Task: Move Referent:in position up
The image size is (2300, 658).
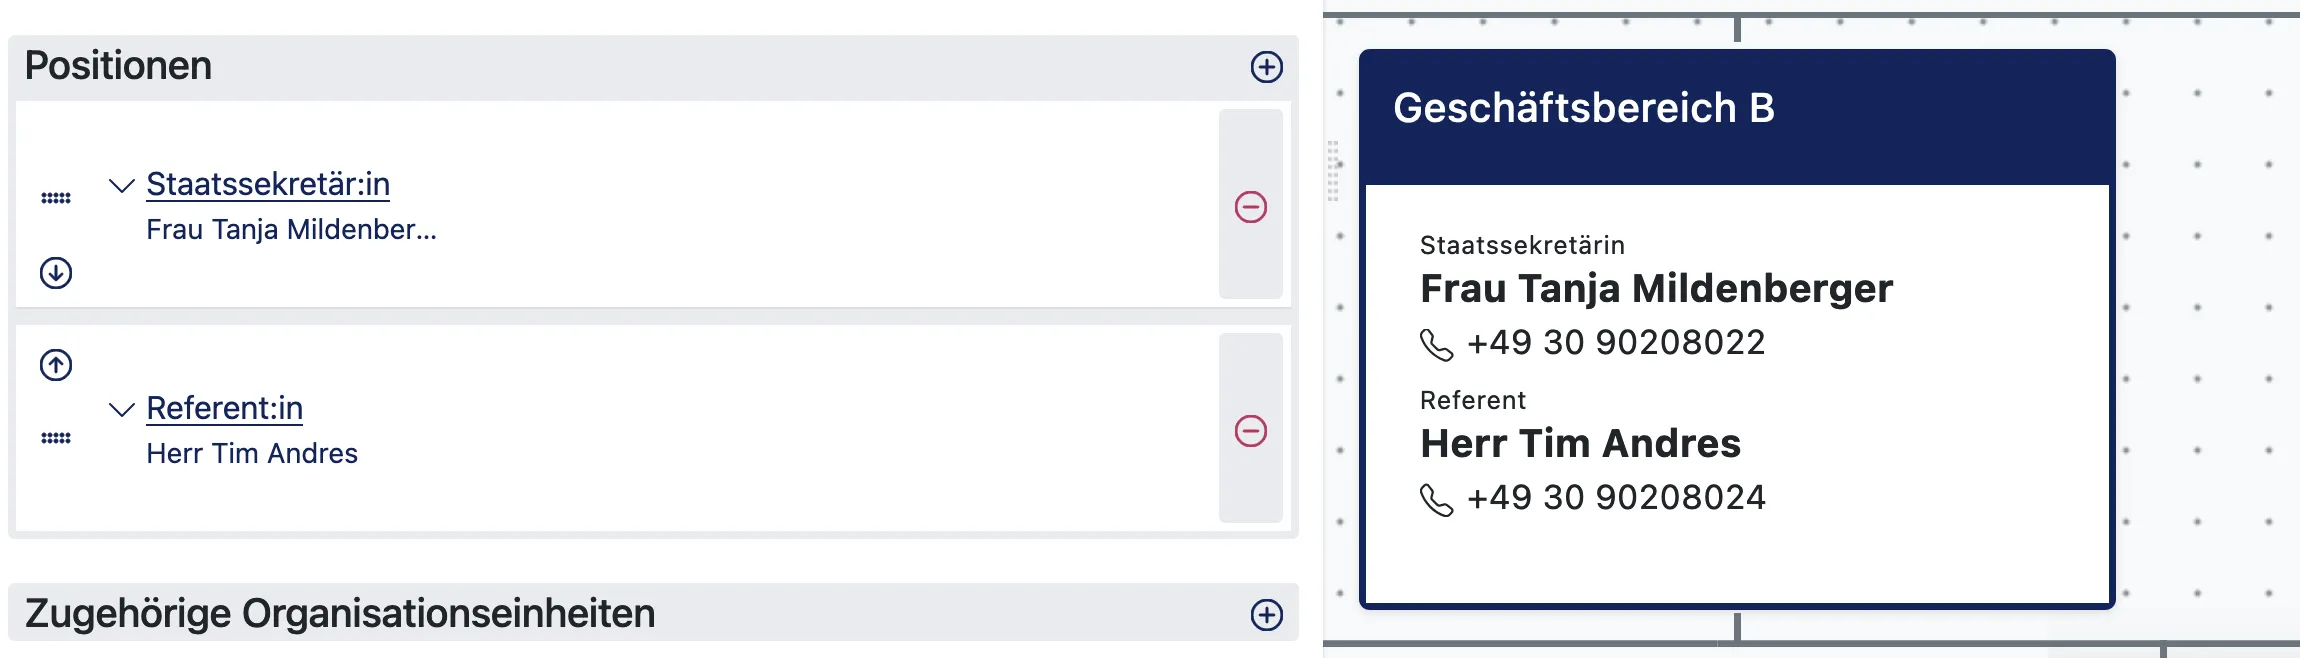Action: click(56, 365)
